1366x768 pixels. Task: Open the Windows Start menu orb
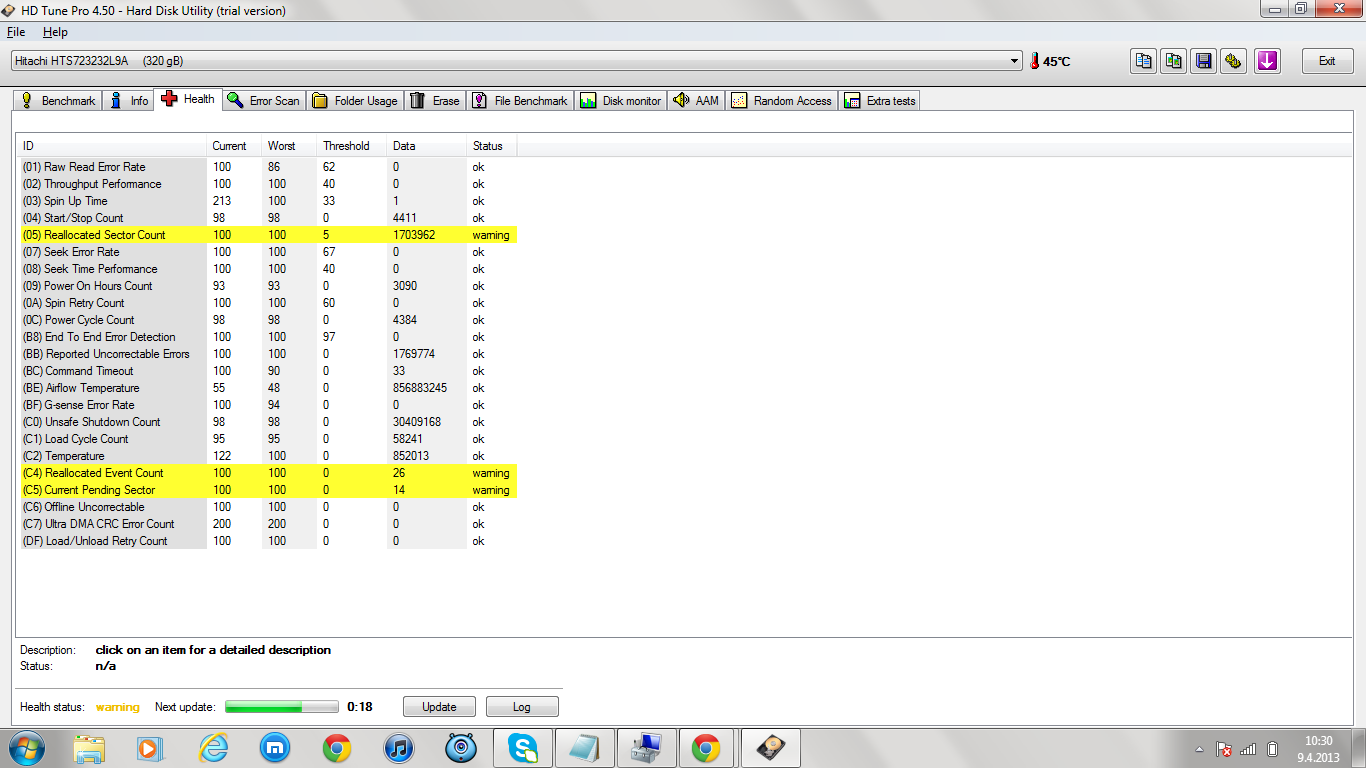pyautogui.click(x=25, y=747)
